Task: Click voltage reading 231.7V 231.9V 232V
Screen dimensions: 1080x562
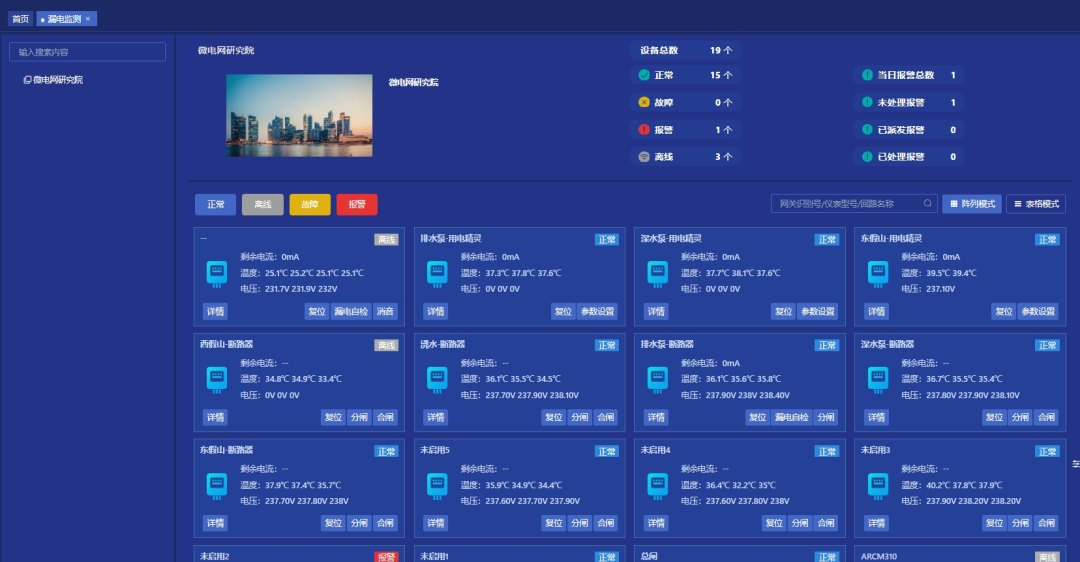Action: click(301, 289)
